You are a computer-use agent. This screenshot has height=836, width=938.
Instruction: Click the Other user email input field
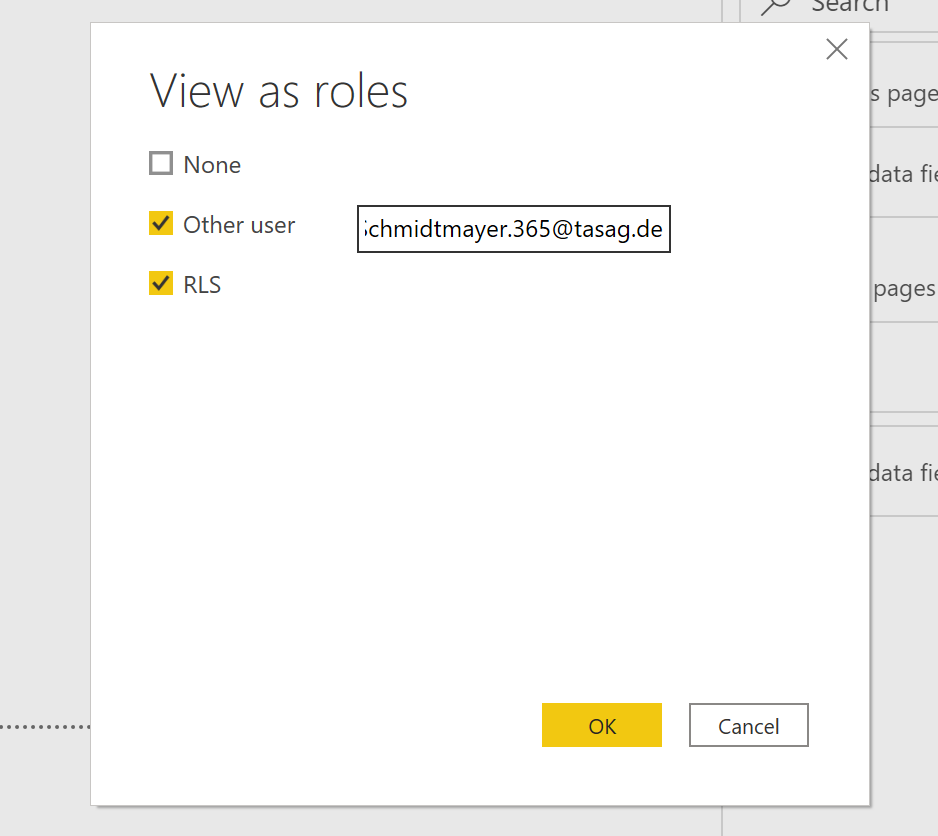(x=514, y=229)
